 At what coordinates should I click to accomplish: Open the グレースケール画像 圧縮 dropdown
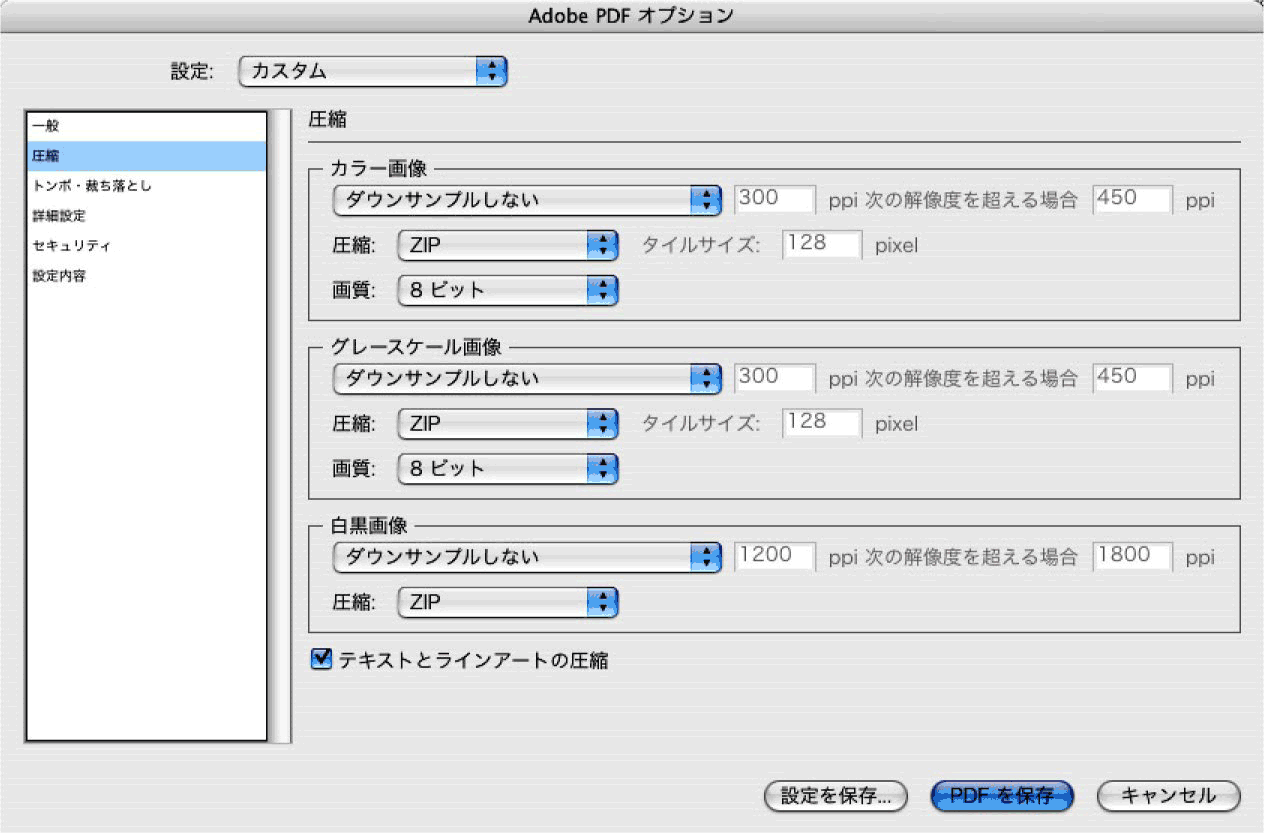[x=507, y=423]
